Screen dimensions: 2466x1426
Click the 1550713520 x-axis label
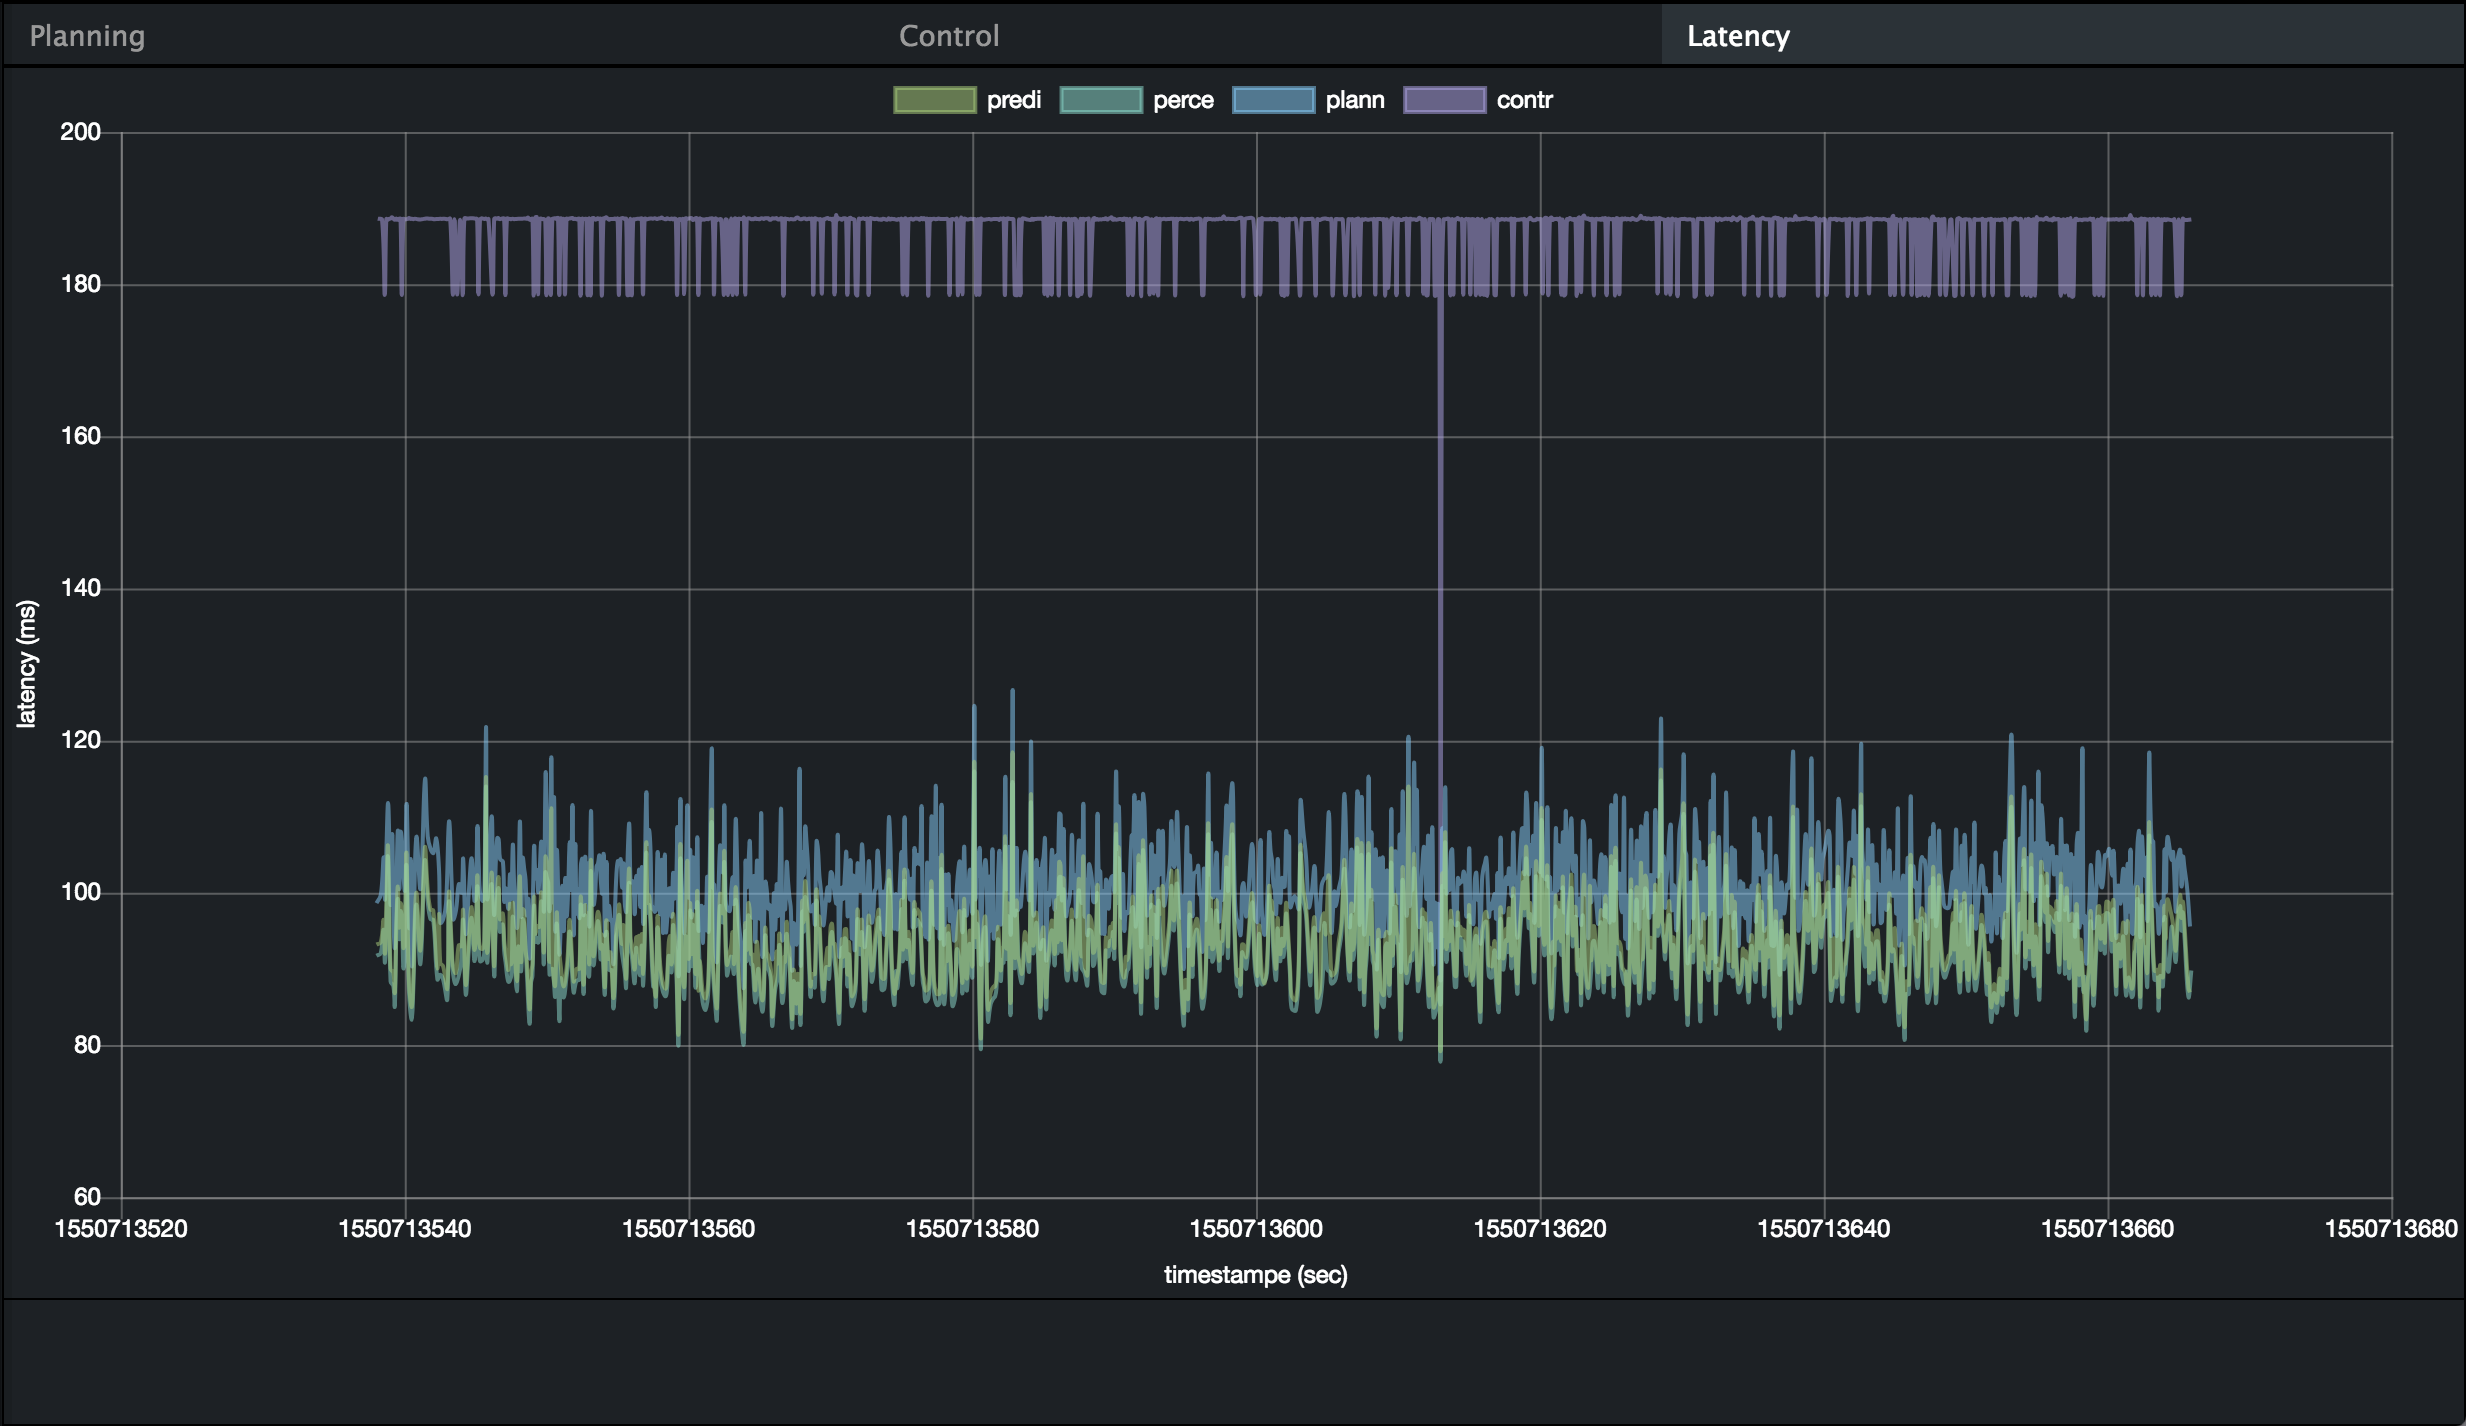[x=121, y=1229]
